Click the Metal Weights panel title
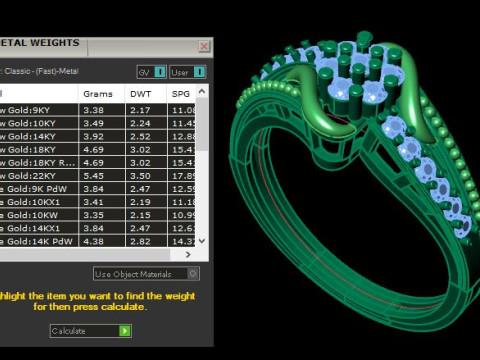480x360 pixels. (40, 43)
